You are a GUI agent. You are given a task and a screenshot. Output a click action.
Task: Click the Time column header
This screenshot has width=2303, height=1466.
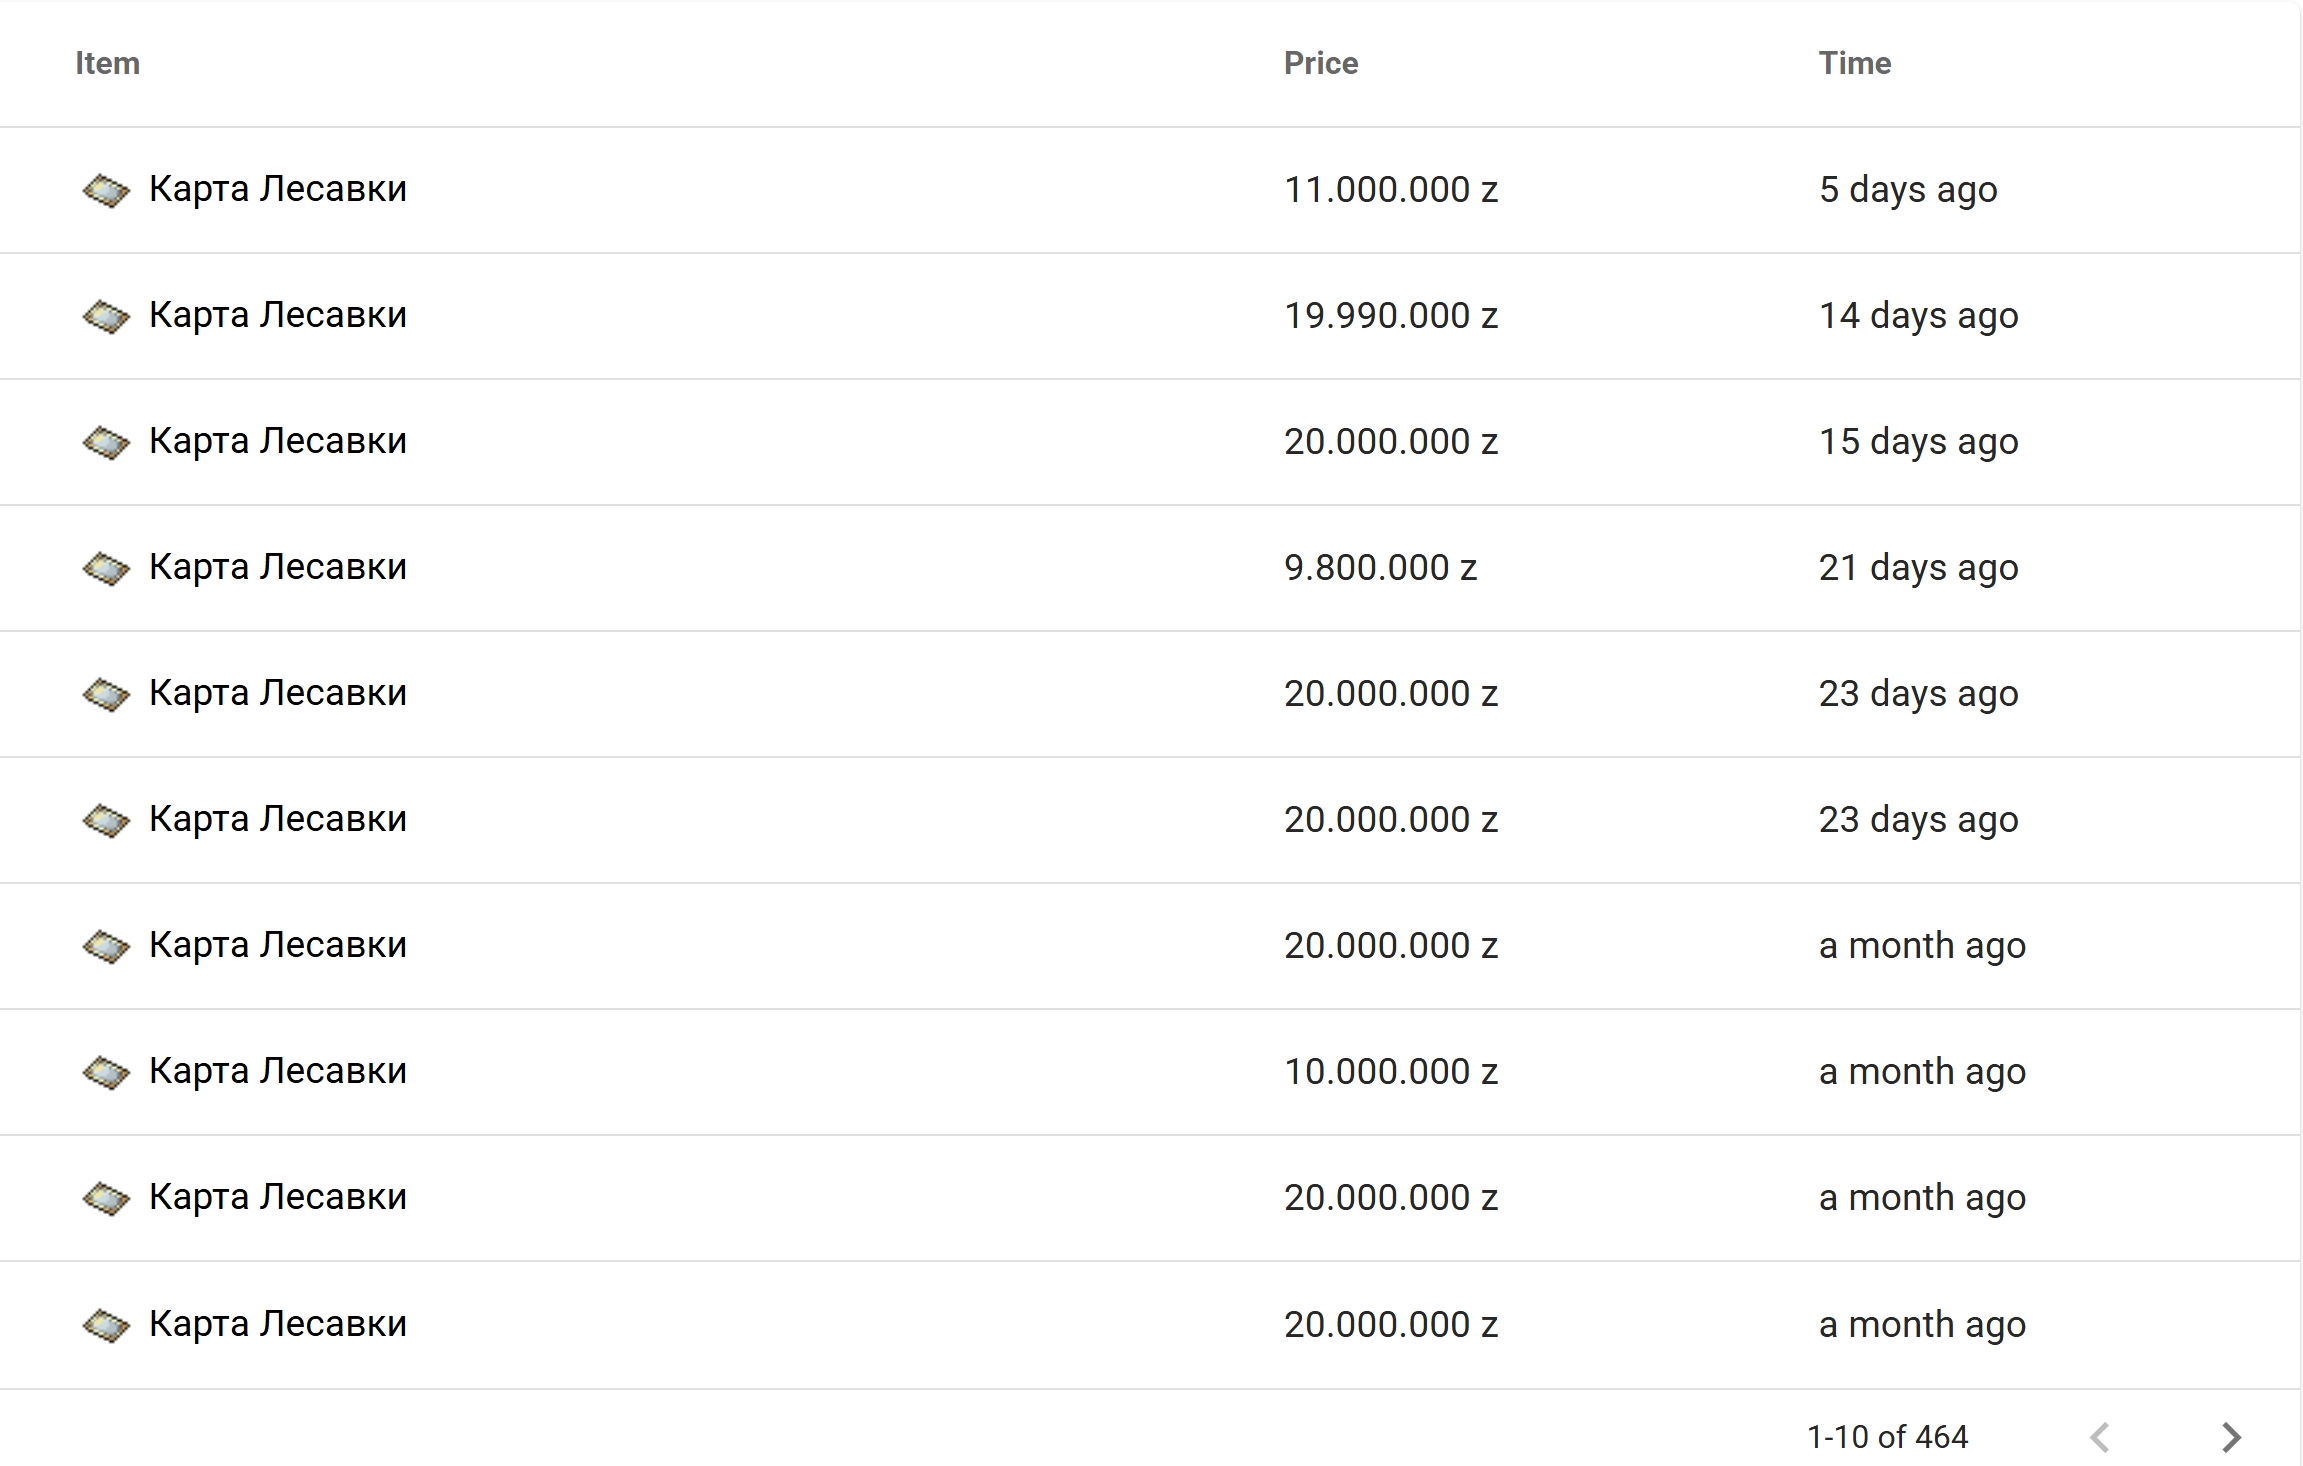1854,63
